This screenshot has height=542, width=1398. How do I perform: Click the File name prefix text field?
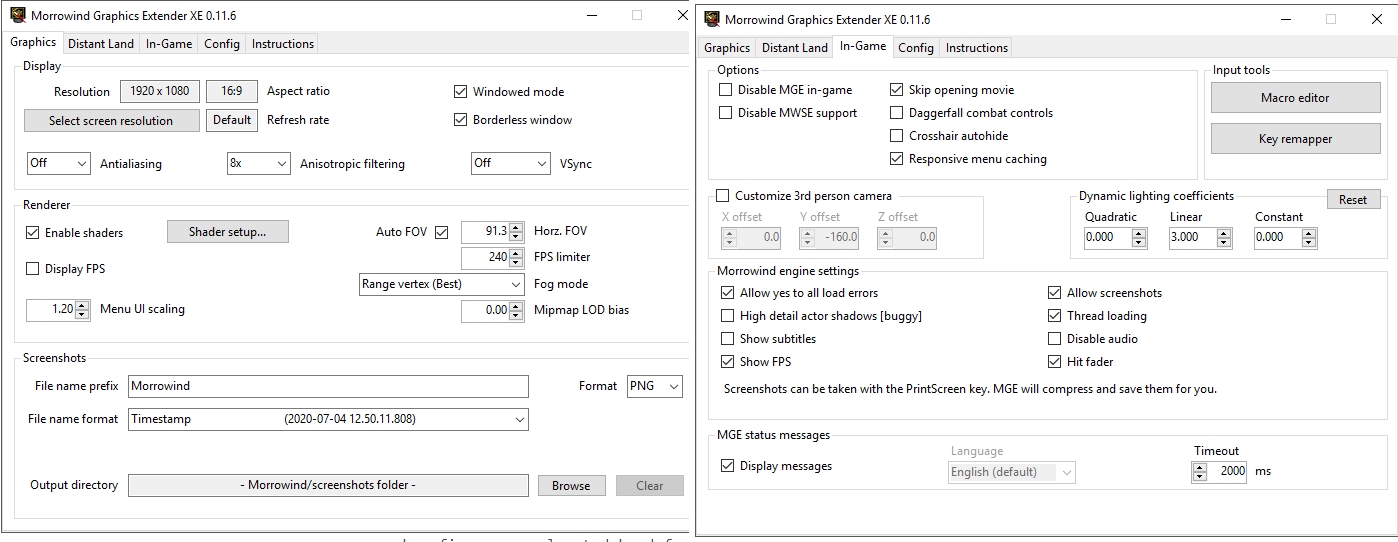tap(328, 386)
